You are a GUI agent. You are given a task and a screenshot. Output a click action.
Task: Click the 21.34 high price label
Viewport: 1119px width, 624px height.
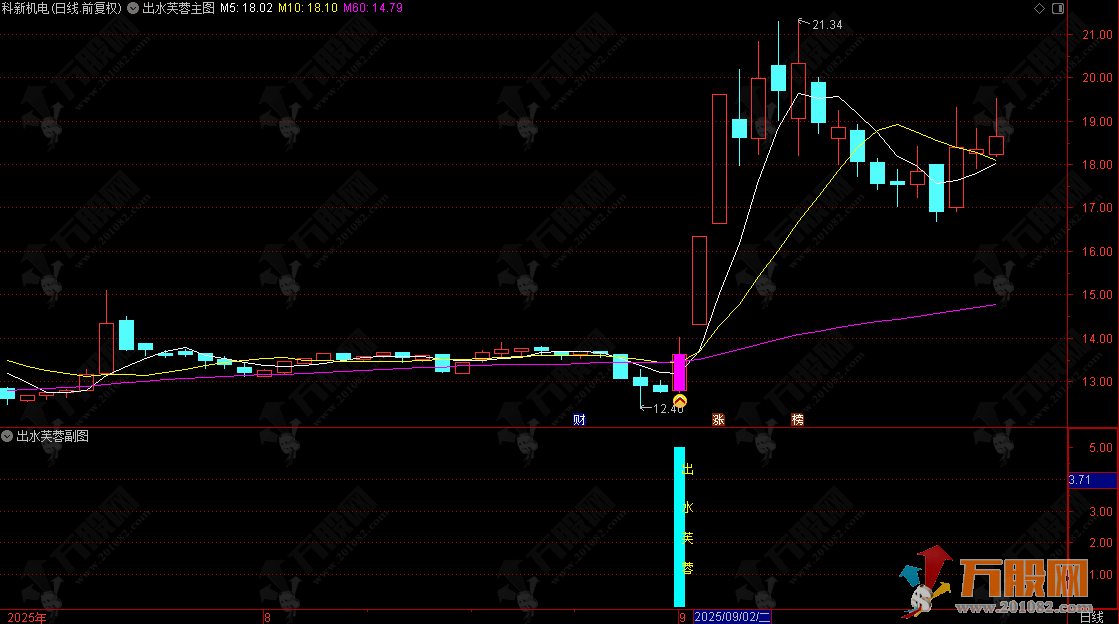point(827,25)
